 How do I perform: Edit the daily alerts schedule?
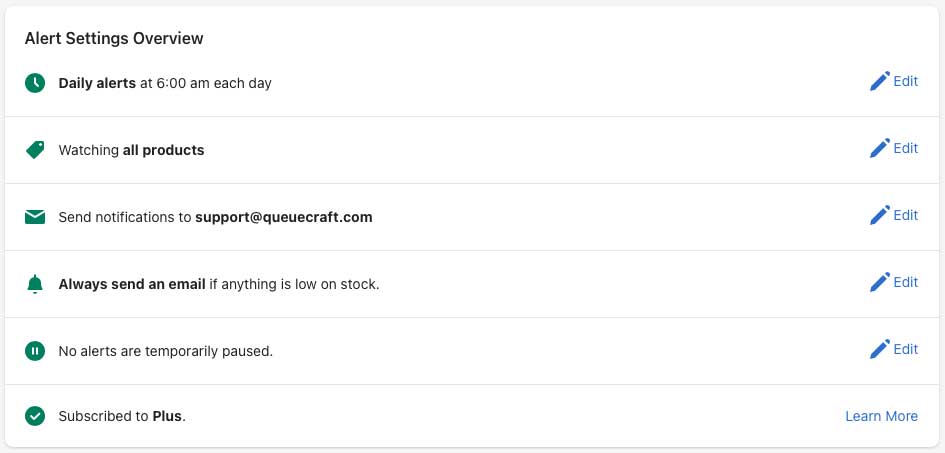point(894,81)
